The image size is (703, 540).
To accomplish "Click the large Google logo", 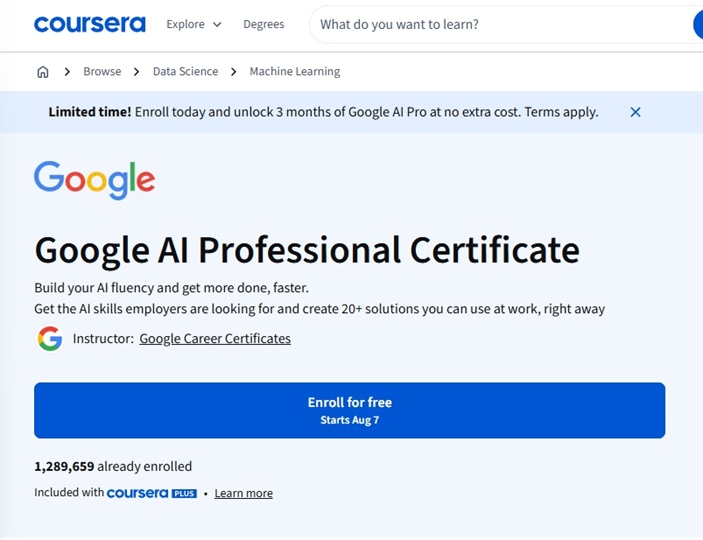I will [95, 180].
